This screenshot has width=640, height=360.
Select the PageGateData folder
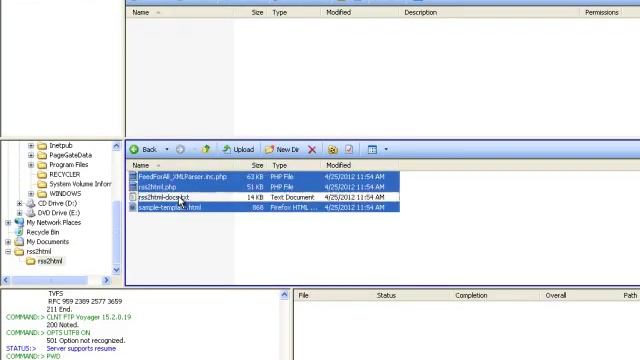70,155
